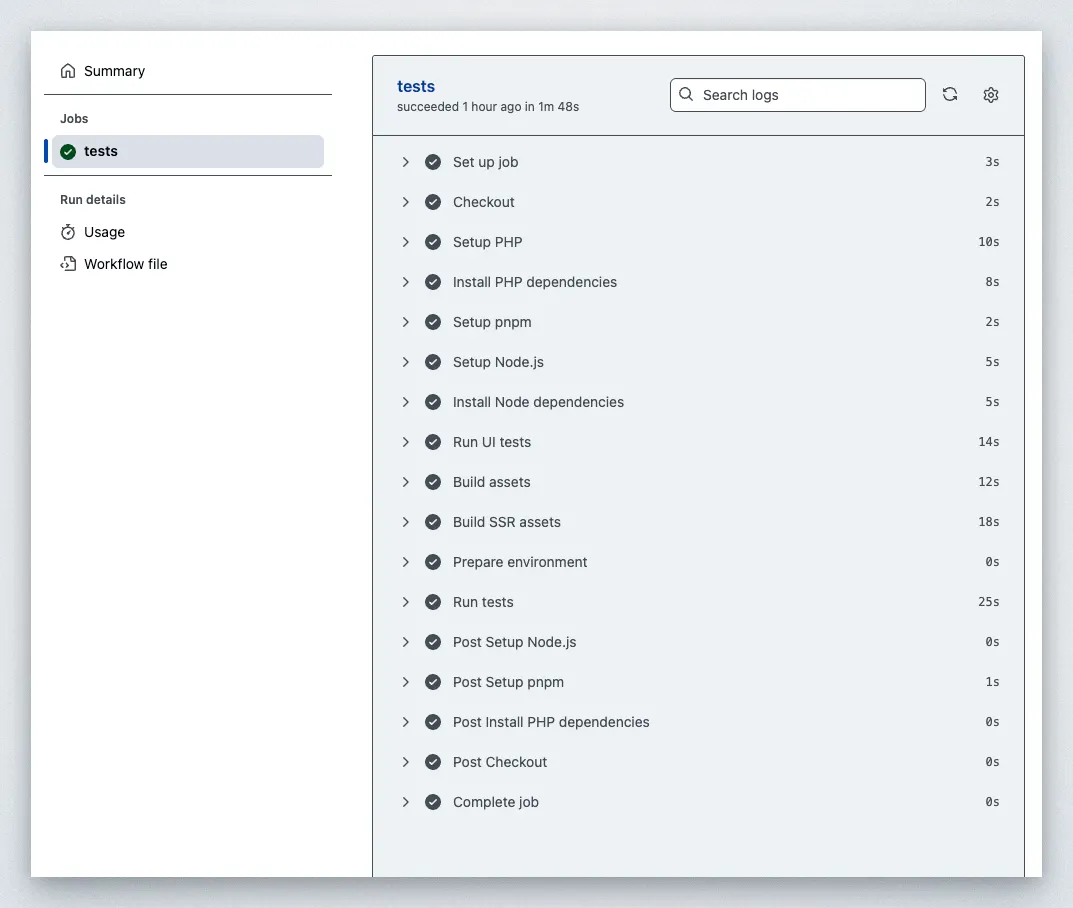This screenshot has height=908, width=1073.
Task: Expand the Set up job step
Action: pyautogui.click(x=406, y=162)
